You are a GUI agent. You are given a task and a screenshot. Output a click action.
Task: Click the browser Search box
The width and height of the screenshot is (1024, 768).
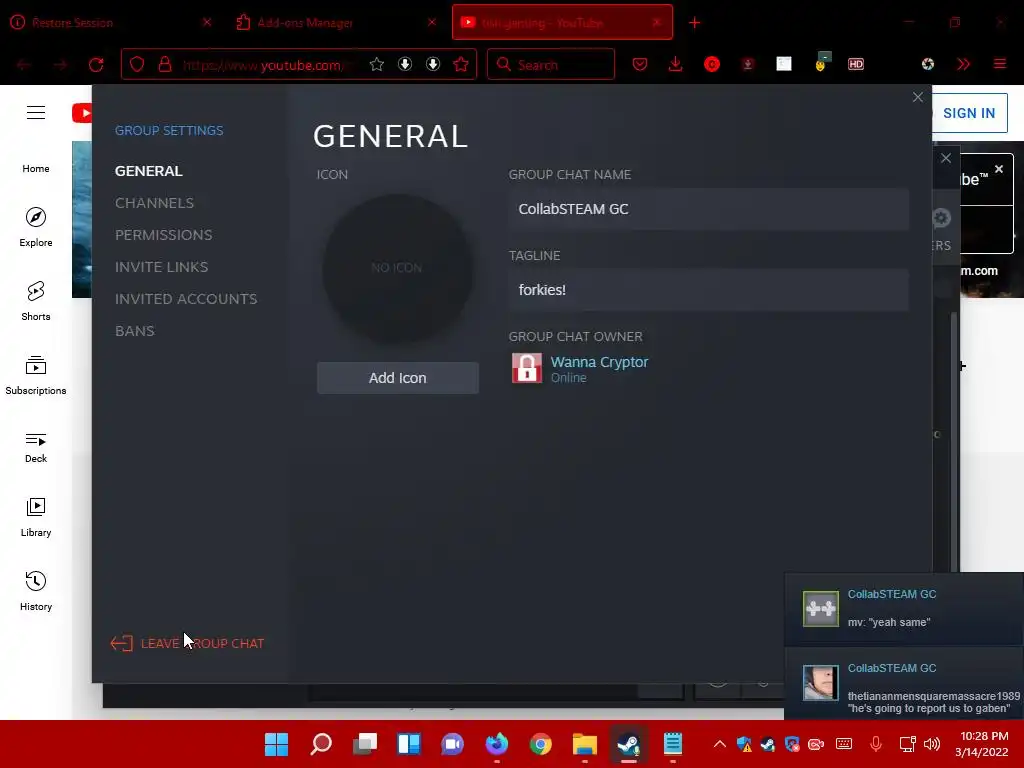point(551,65)
